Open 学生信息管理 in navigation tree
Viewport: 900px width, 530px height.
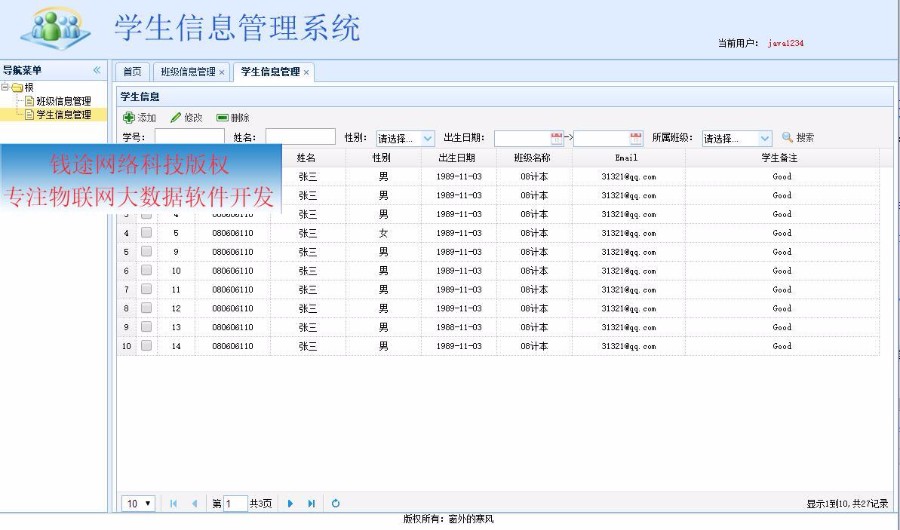[x=64, y=114]
